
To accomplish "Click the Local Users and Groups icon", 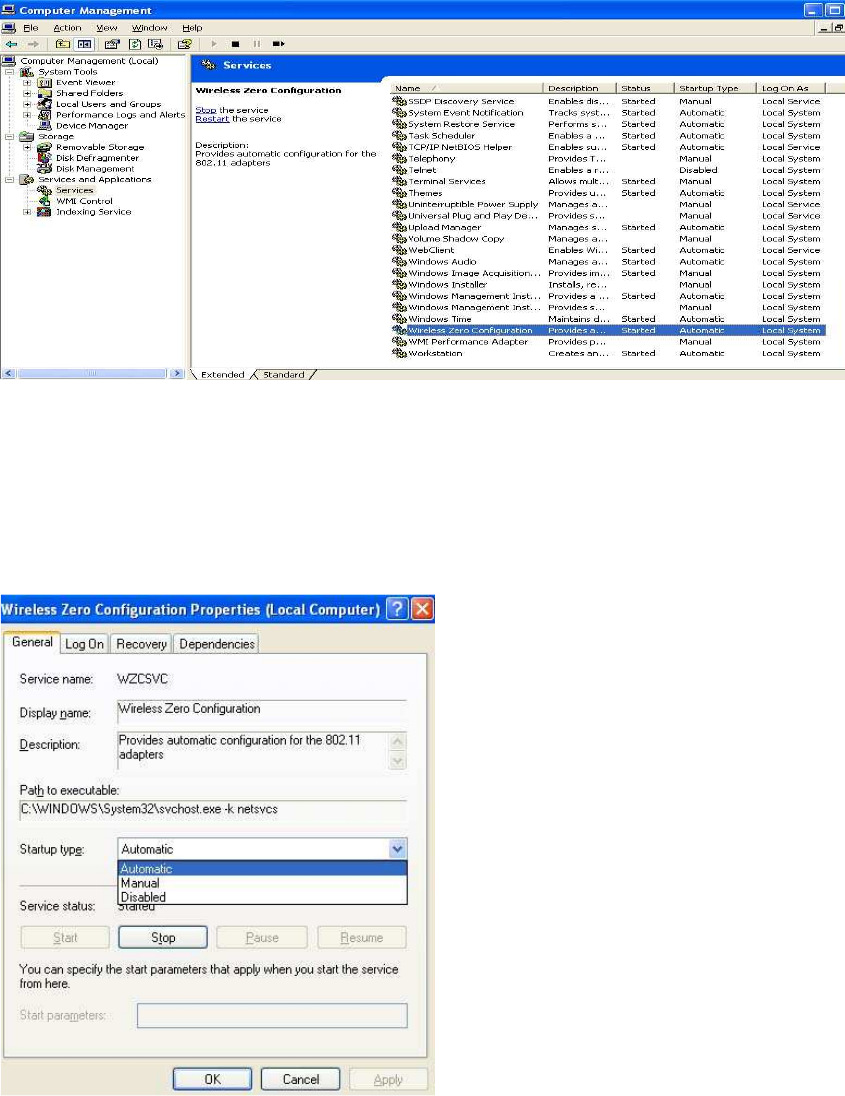I will (x=45, y=104).
